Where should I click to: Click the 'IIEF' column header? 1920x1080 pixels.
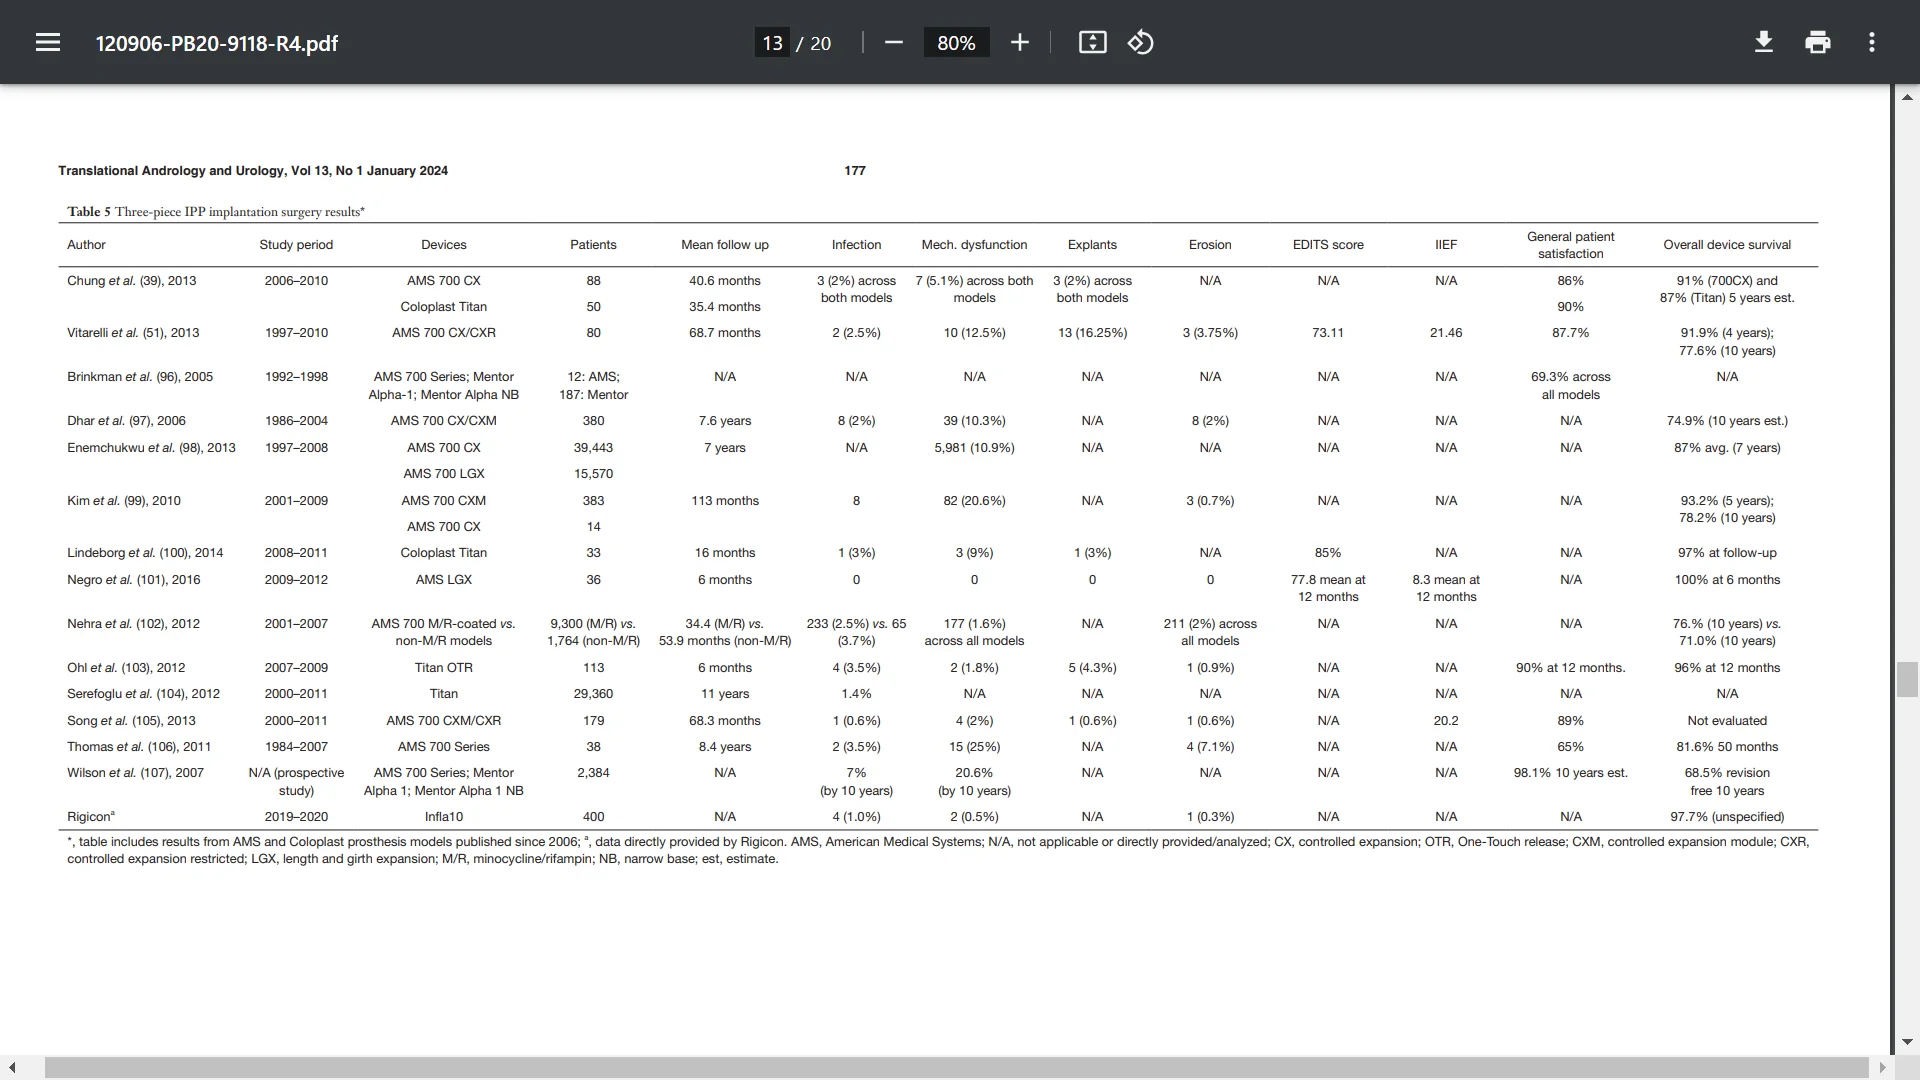[1446, 245]
